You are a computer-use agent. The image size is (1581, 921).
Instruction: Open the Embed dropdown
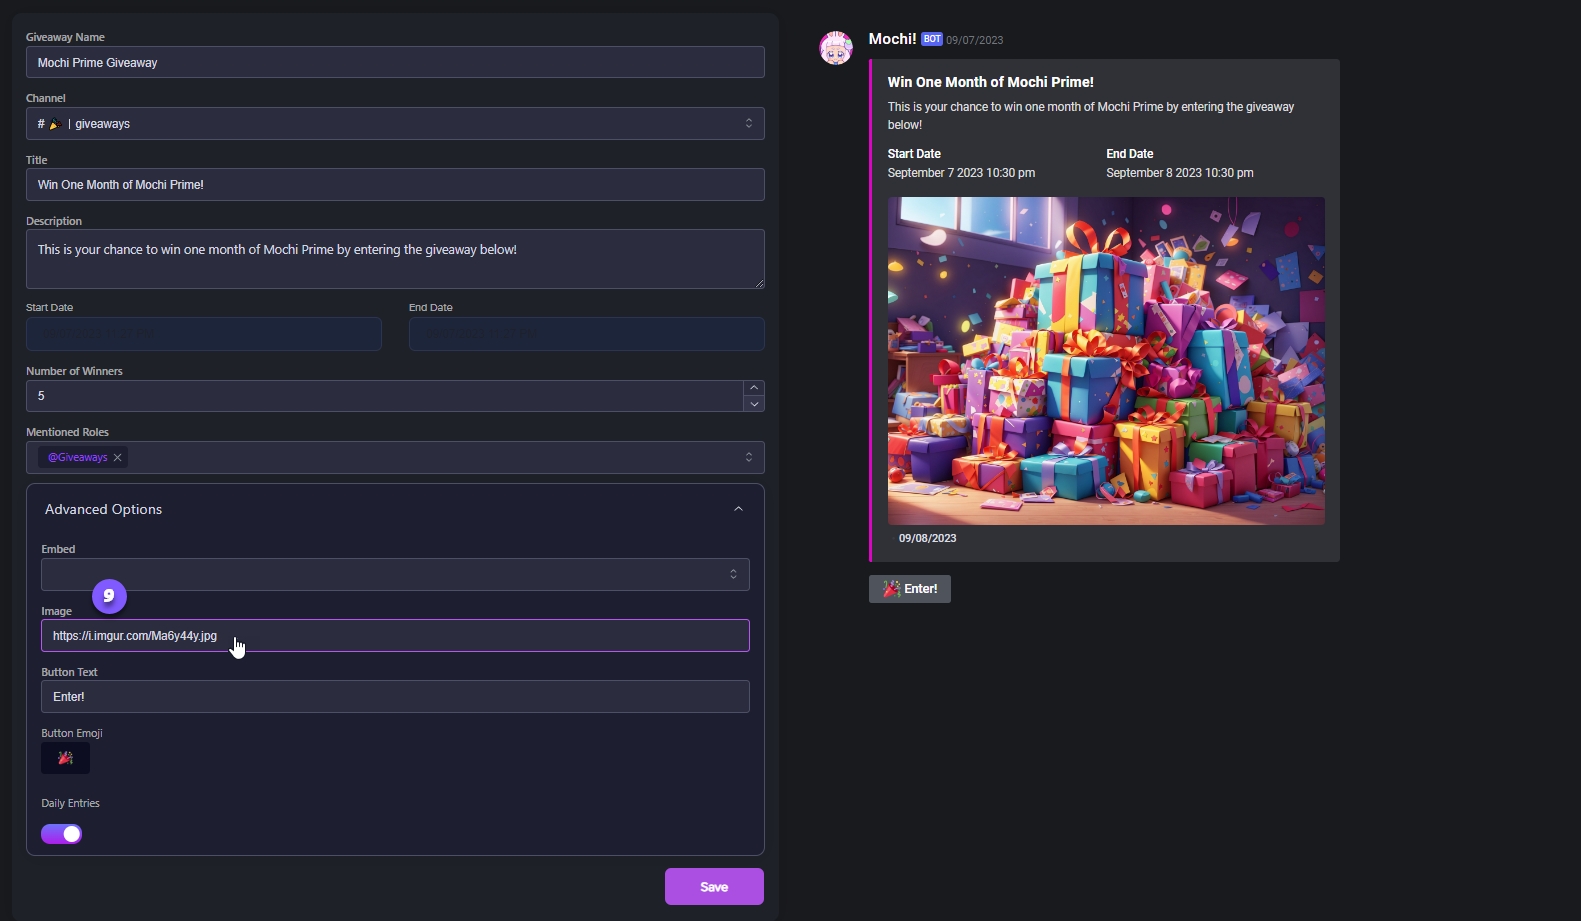[x=395, y=574]
